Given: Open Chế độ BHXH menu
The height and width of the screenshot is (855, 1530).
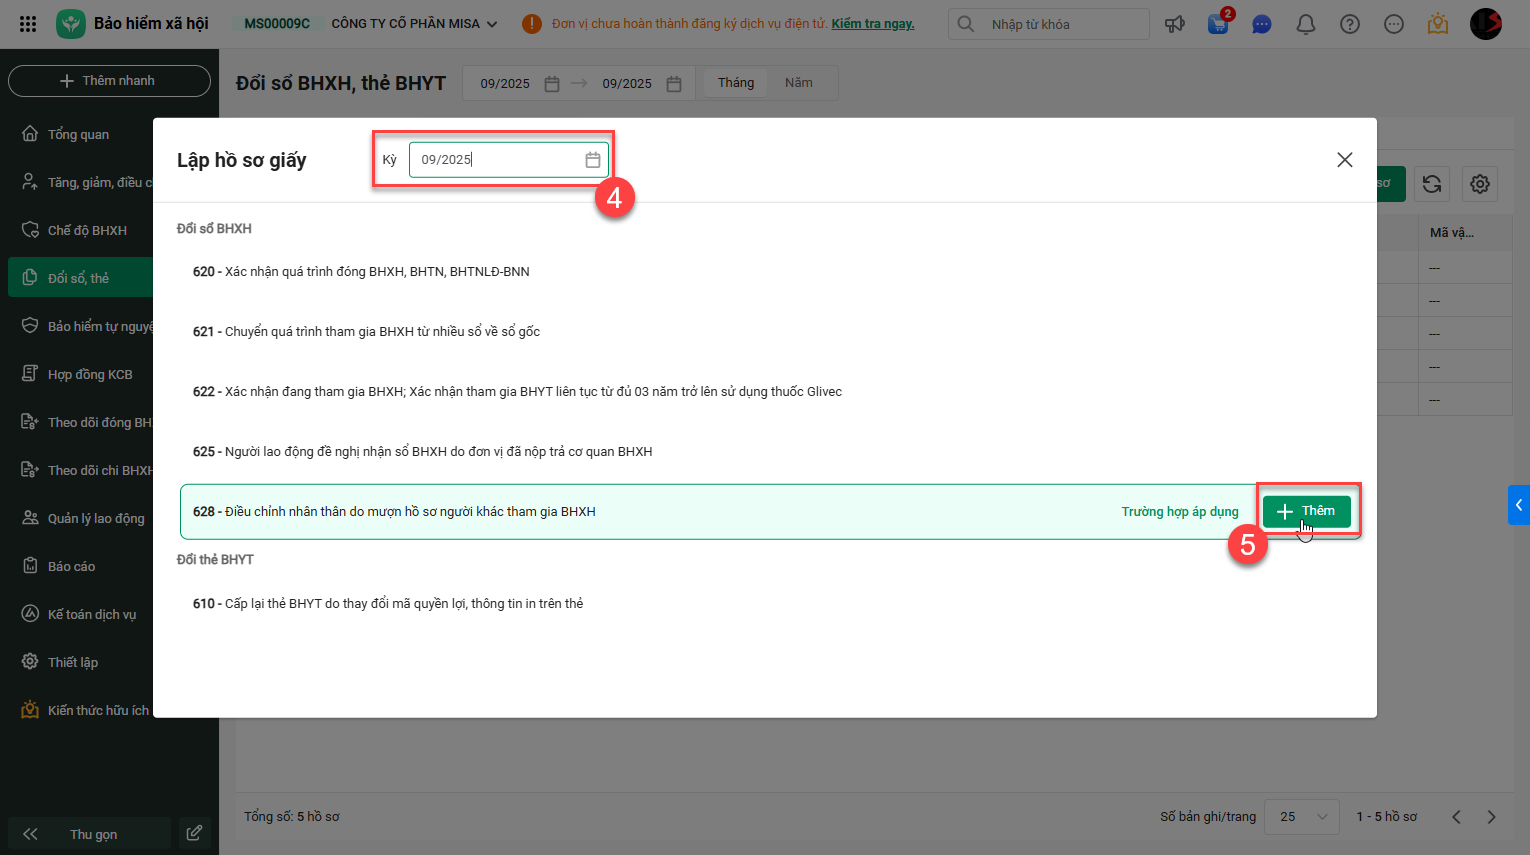Looking at the screenshot, I should point(80,230).
